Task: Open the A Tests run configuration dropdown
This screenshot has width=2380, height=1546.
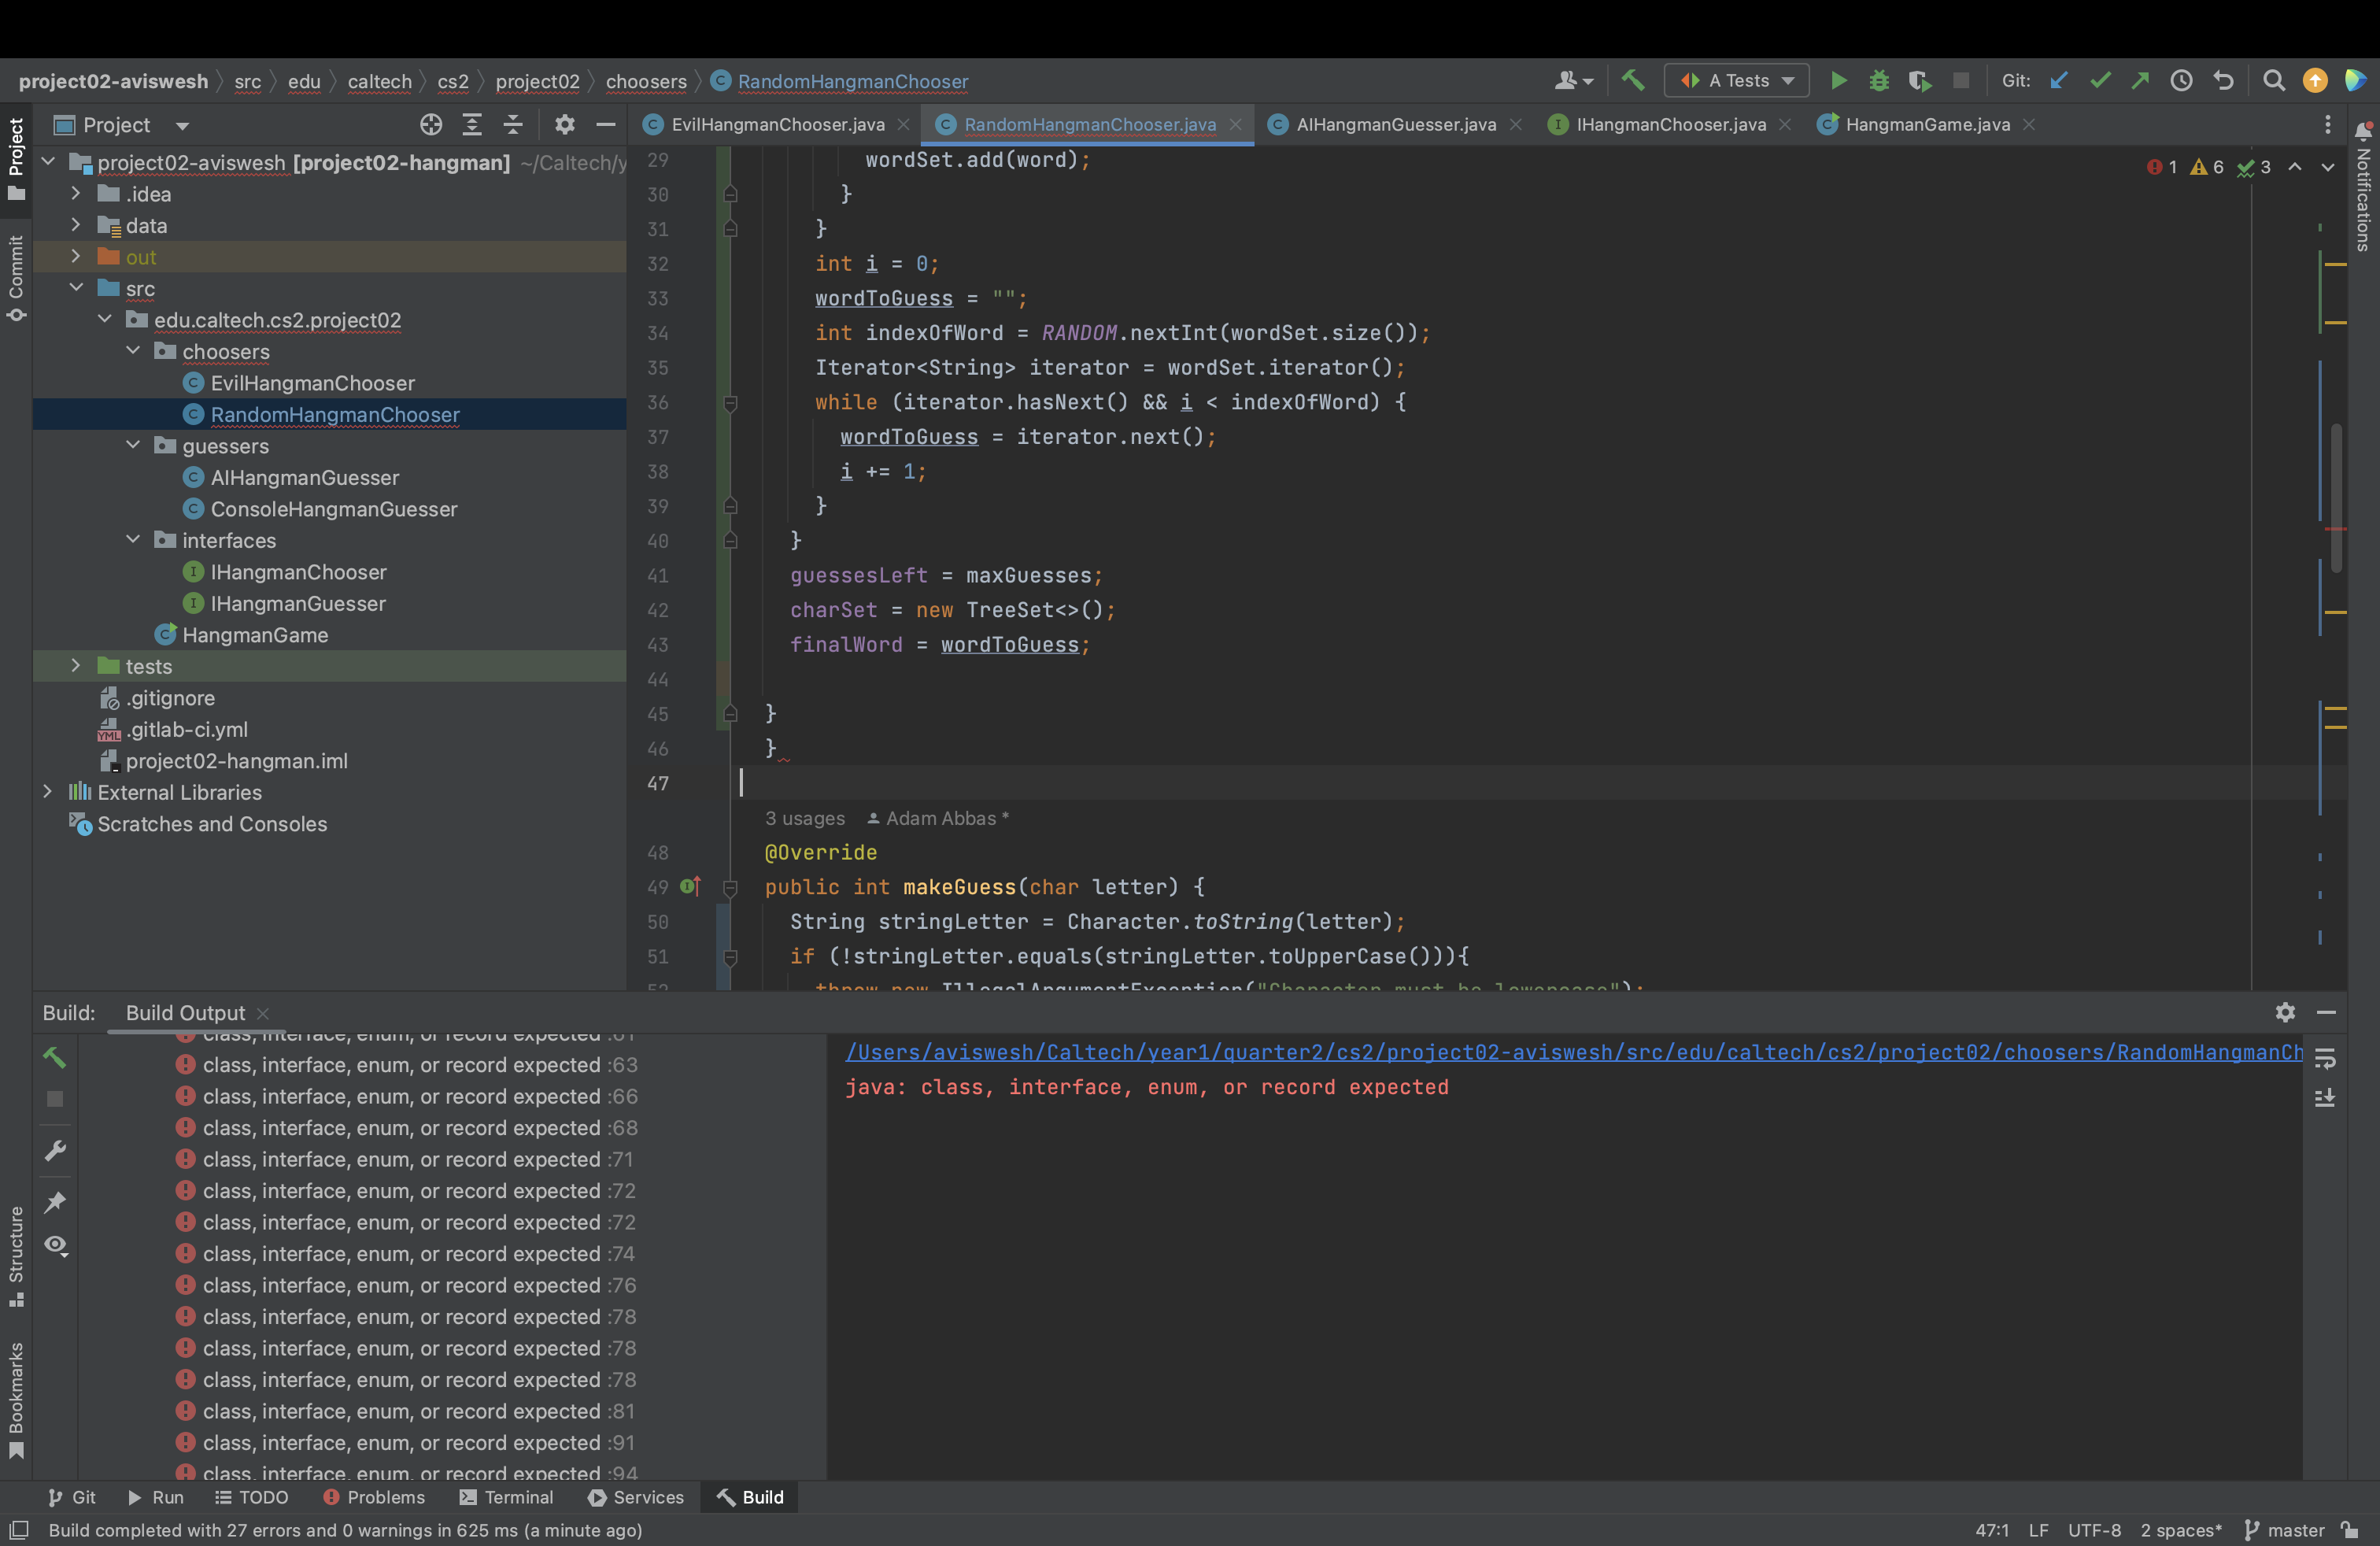Action: (1736, 81)
